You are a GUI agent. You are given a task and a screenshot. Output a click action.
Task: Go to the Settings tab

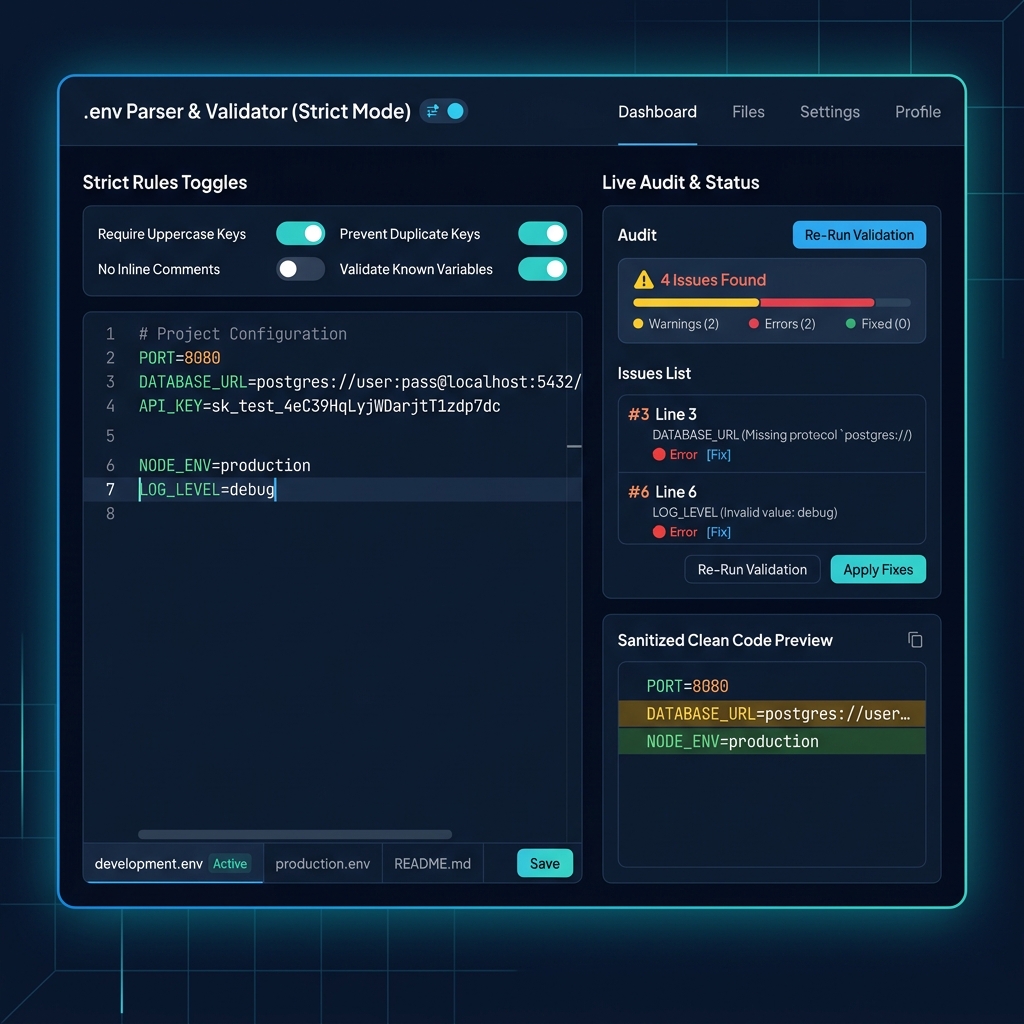(x=829, y=112)
